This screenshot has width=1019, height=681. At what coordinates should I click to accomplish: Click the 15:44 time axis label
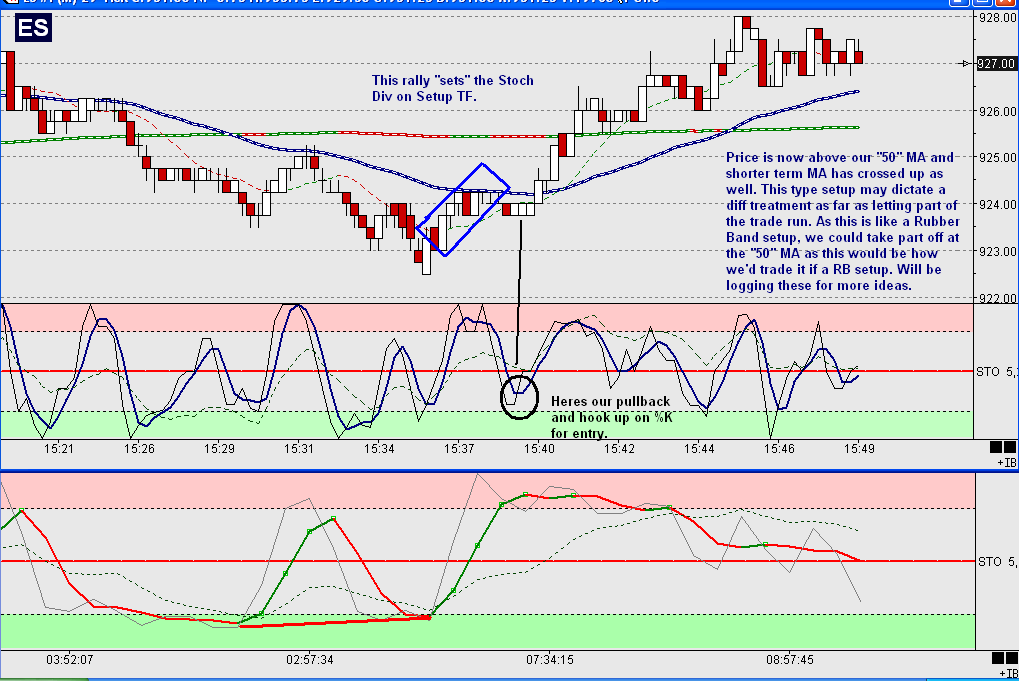[699, 448]
